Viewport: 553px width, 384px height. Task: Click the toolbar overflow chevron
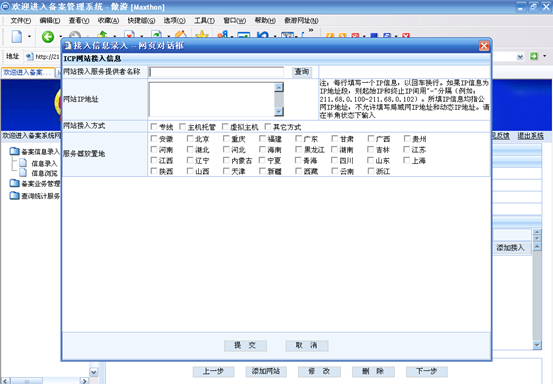[311, 30]
